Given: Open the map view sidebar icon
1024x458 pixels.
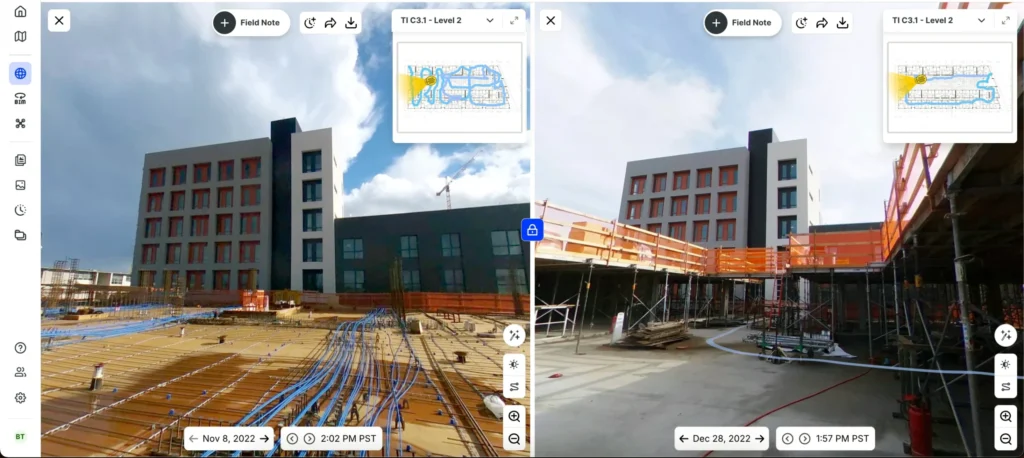Looking at the screenshot, I should tap(20, 37).
